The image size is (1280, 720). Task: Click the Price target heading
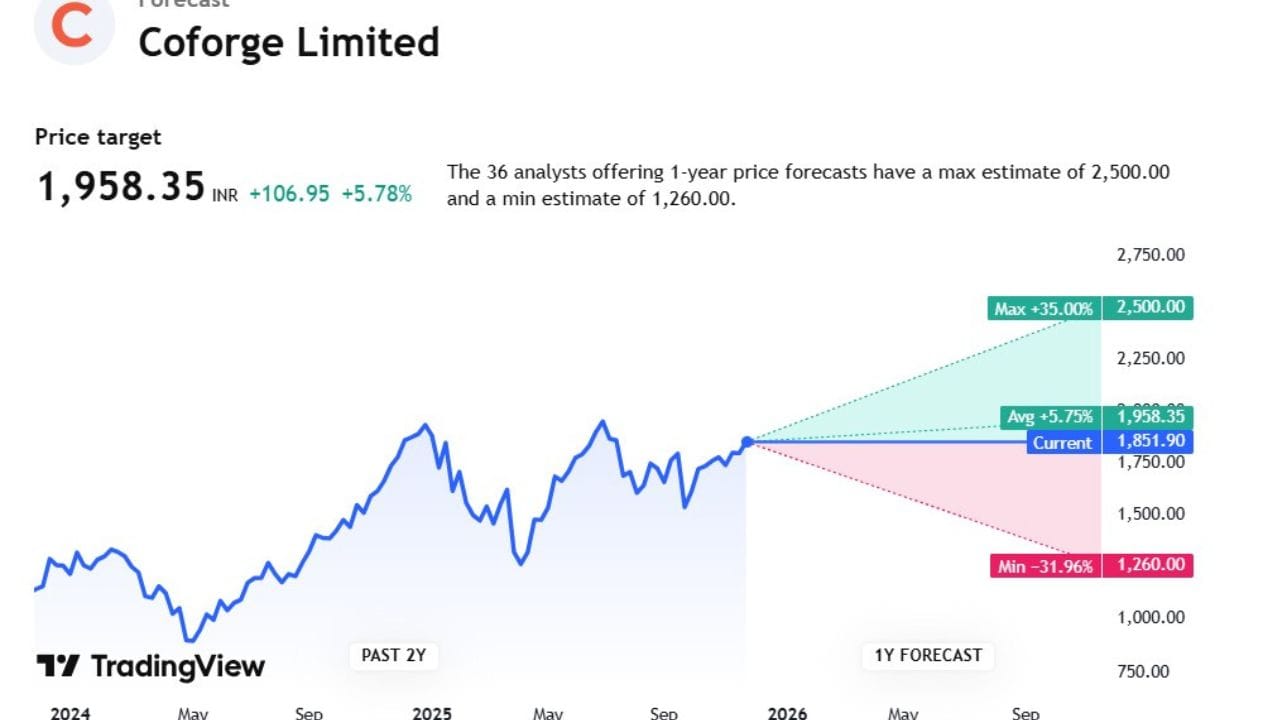tap(98, 137)
